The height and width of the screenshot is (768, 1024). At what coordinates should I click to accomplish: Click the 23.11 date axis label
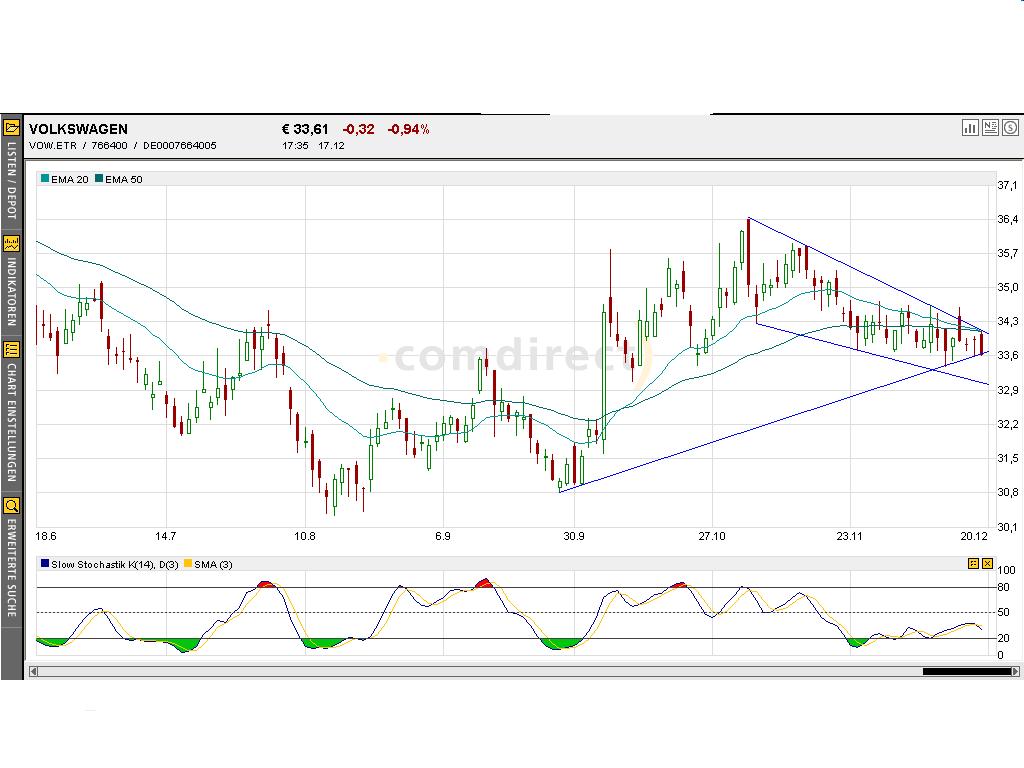[x=849, y=536]
